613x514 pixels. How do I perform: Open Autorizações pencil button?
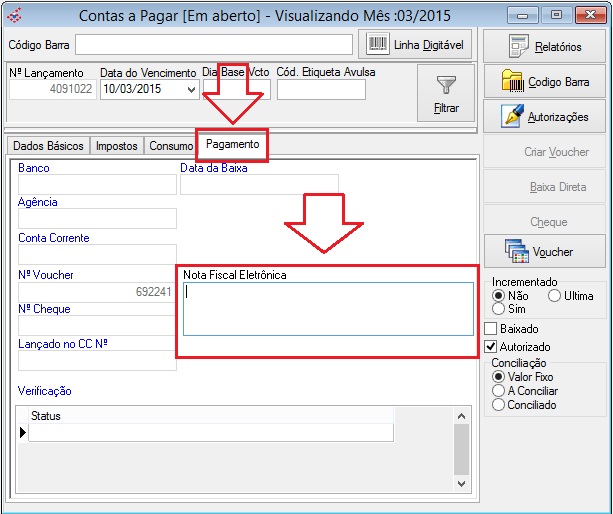pos(545,117)
